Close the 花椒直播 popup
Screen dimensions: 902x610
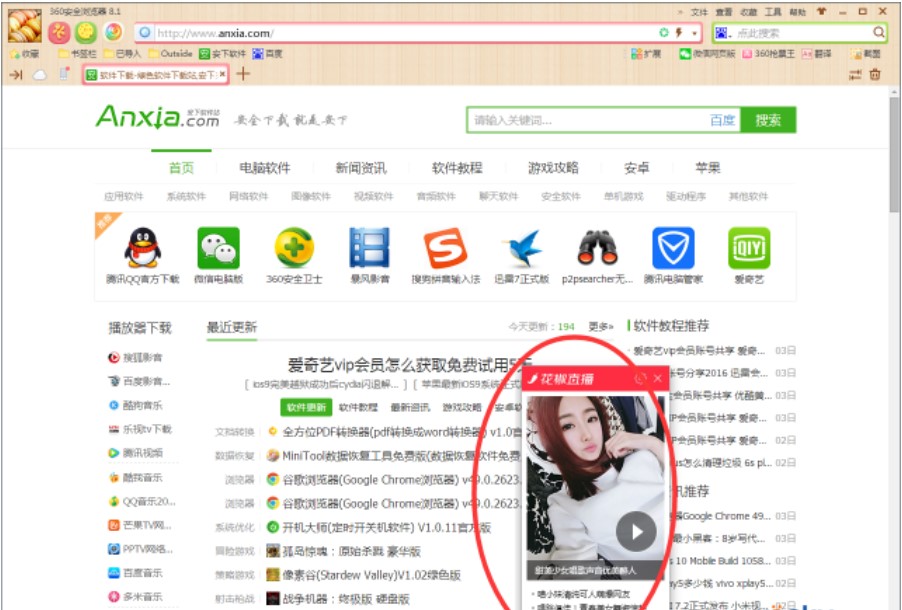pos(658,378)
